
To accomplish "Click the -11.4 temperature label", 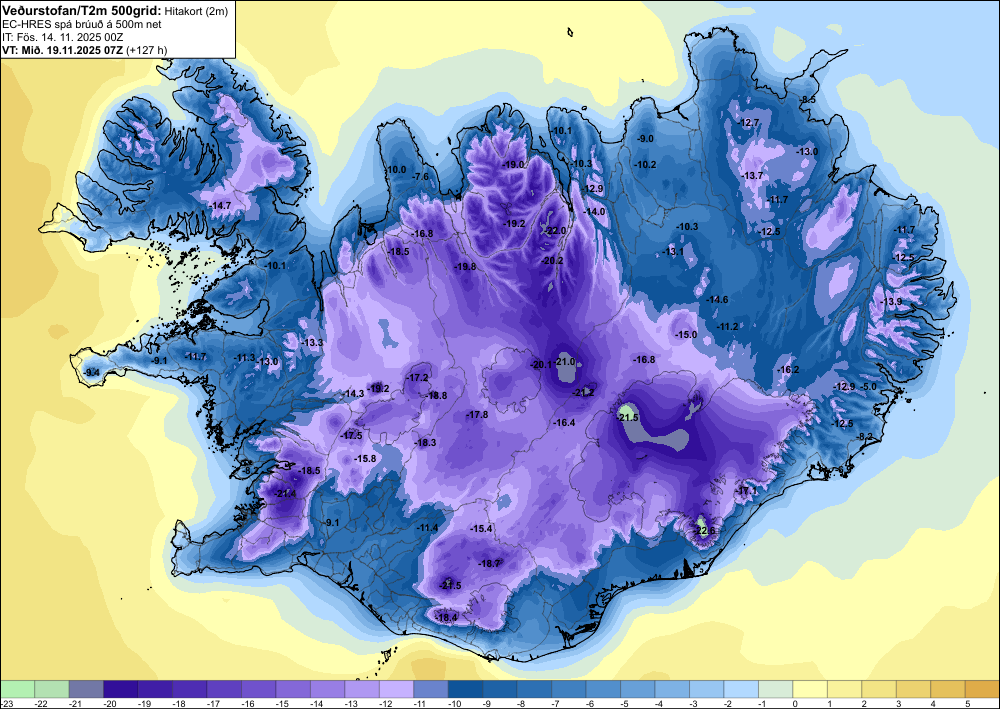I will tap(427, 528).
